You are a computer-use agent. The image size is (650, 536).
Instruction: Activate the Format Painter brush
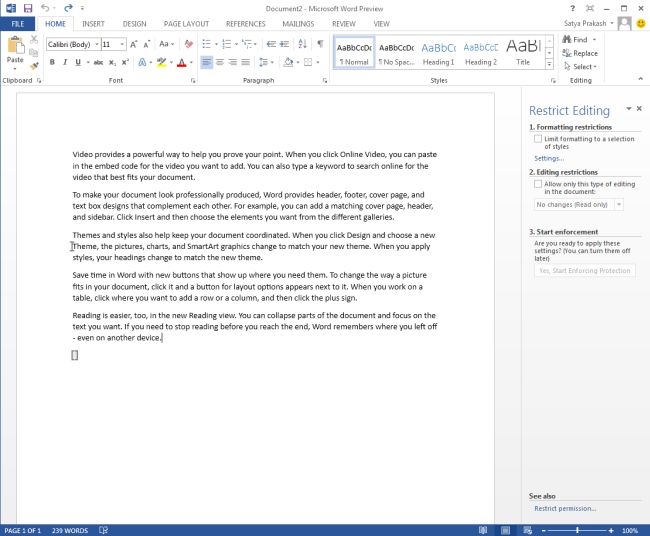[x=34, y=65]
